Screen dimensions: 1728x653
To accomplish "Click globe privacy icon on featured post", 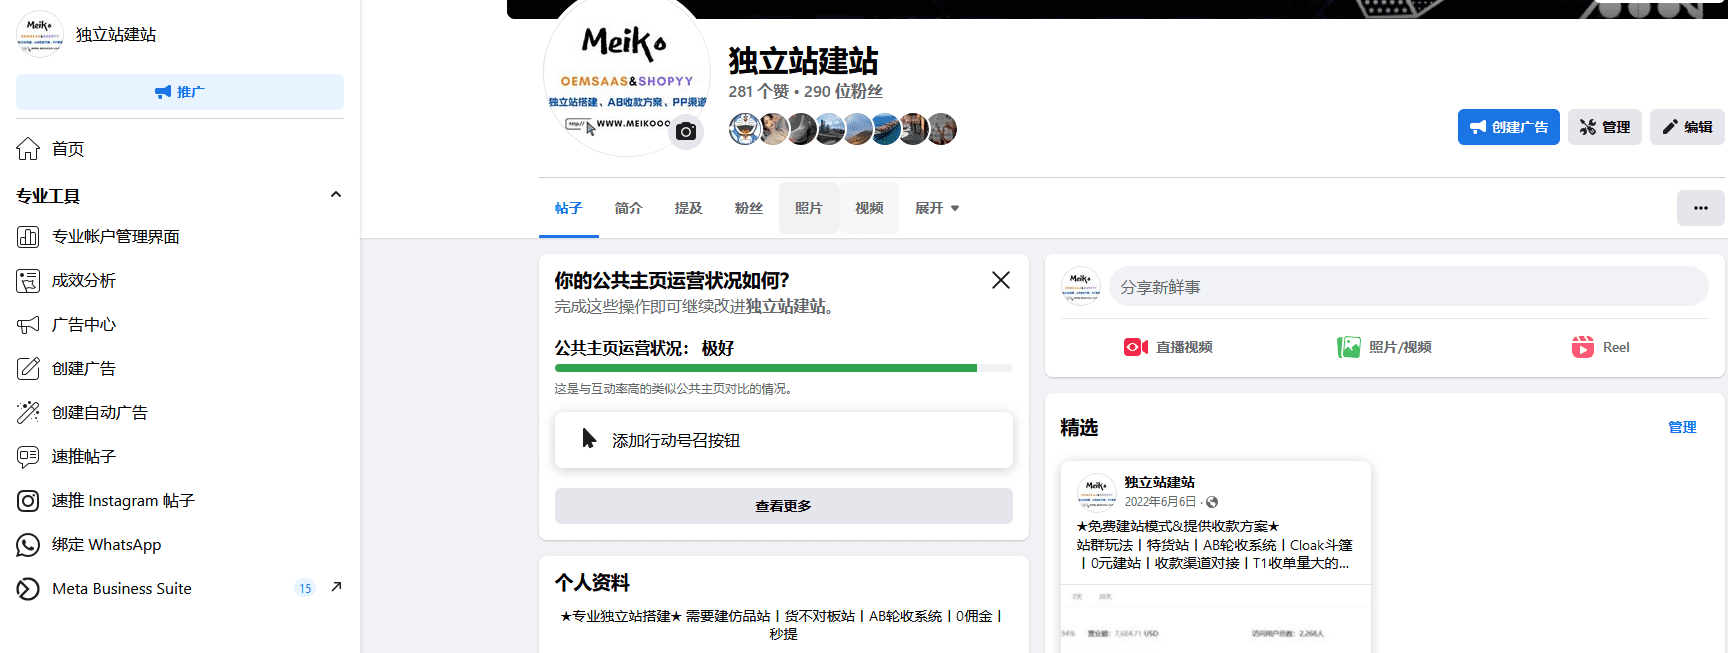I will [x=1212, y=502].
